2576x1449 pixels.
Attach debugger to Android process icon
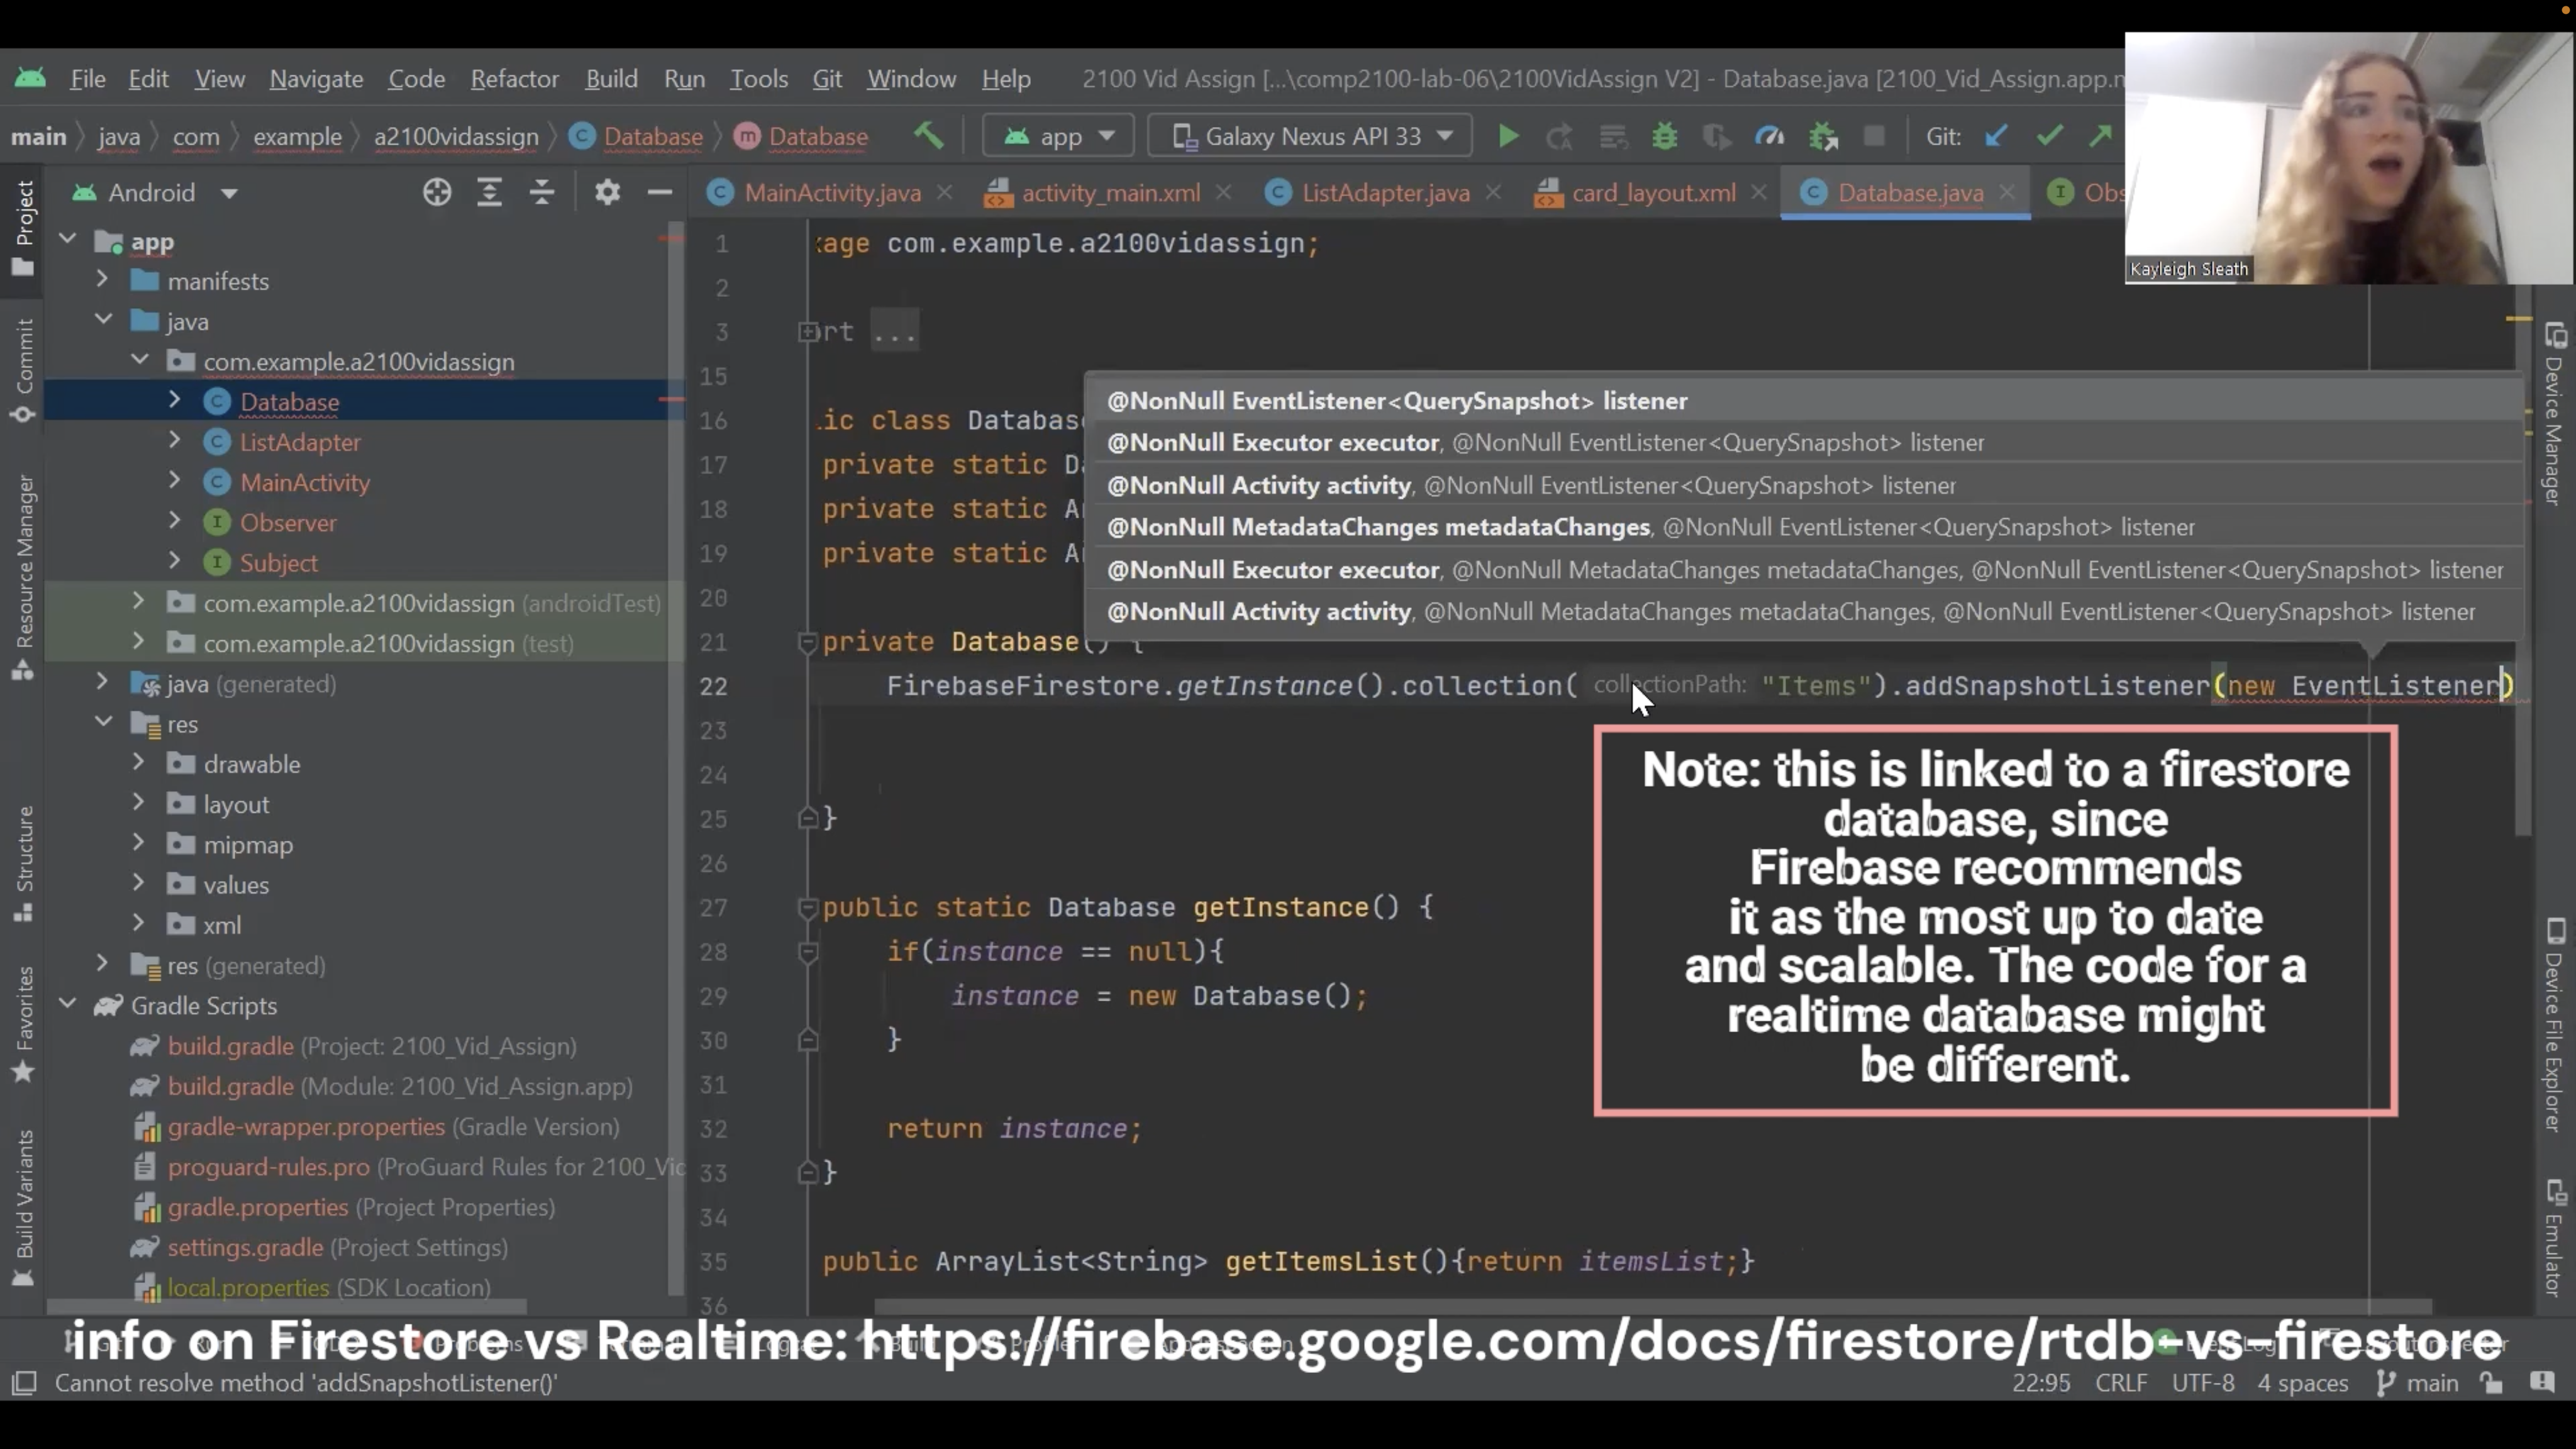click(1822, 136)
